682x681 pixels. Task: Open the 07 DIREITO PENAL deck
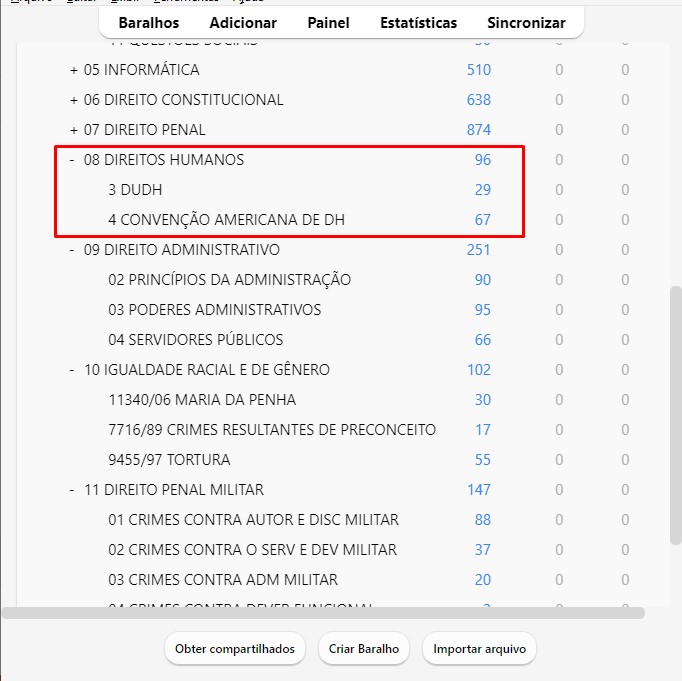tap(144, 130)
